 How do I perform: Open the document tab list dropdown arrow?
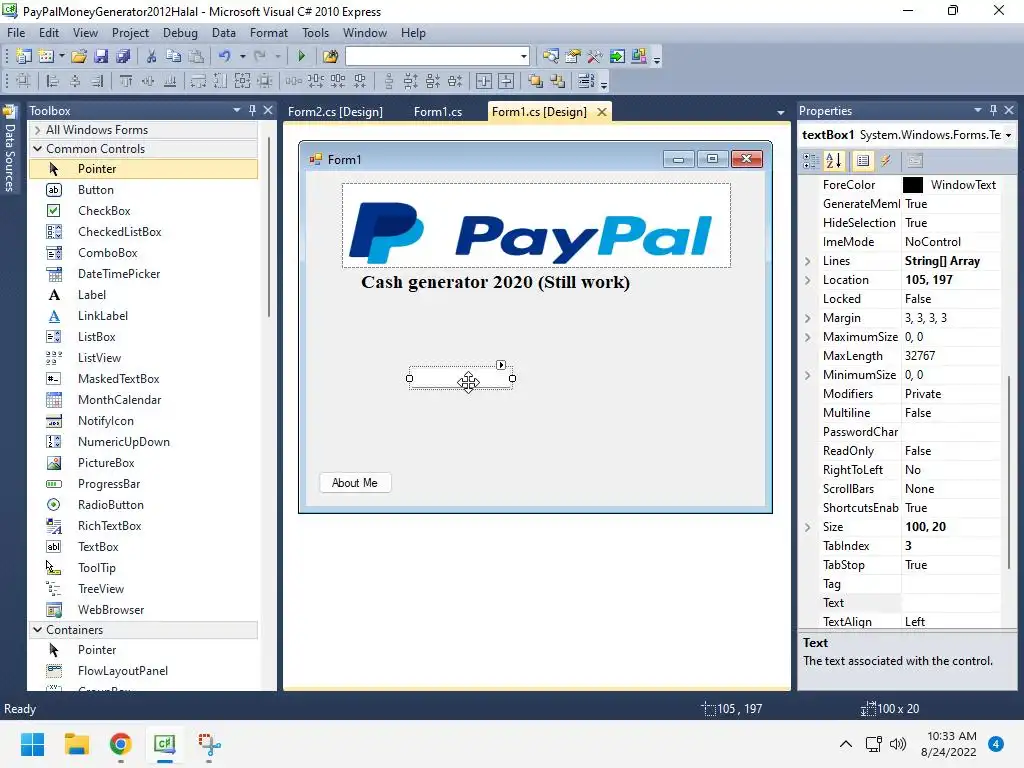click(780, 112)
